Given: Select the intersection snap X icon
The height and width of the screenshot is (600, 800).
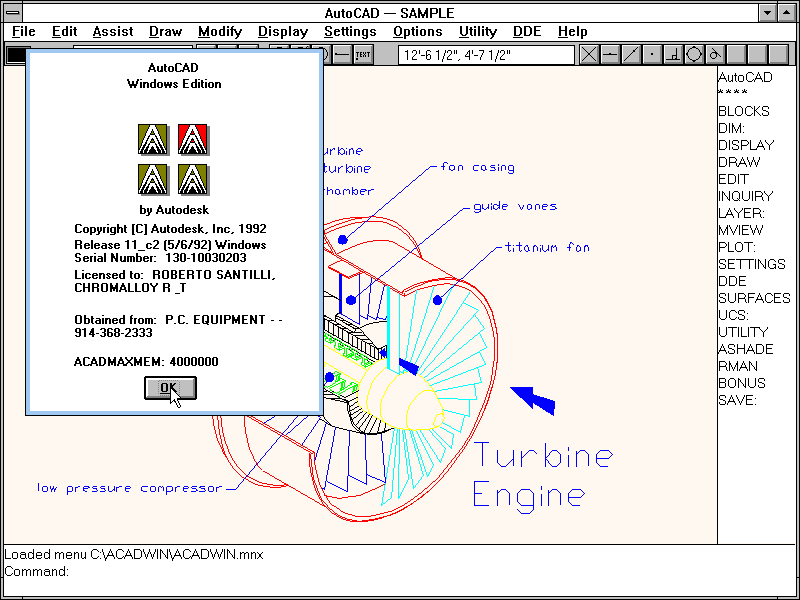Looking at the screenshot, I should (x=589, y=55).
